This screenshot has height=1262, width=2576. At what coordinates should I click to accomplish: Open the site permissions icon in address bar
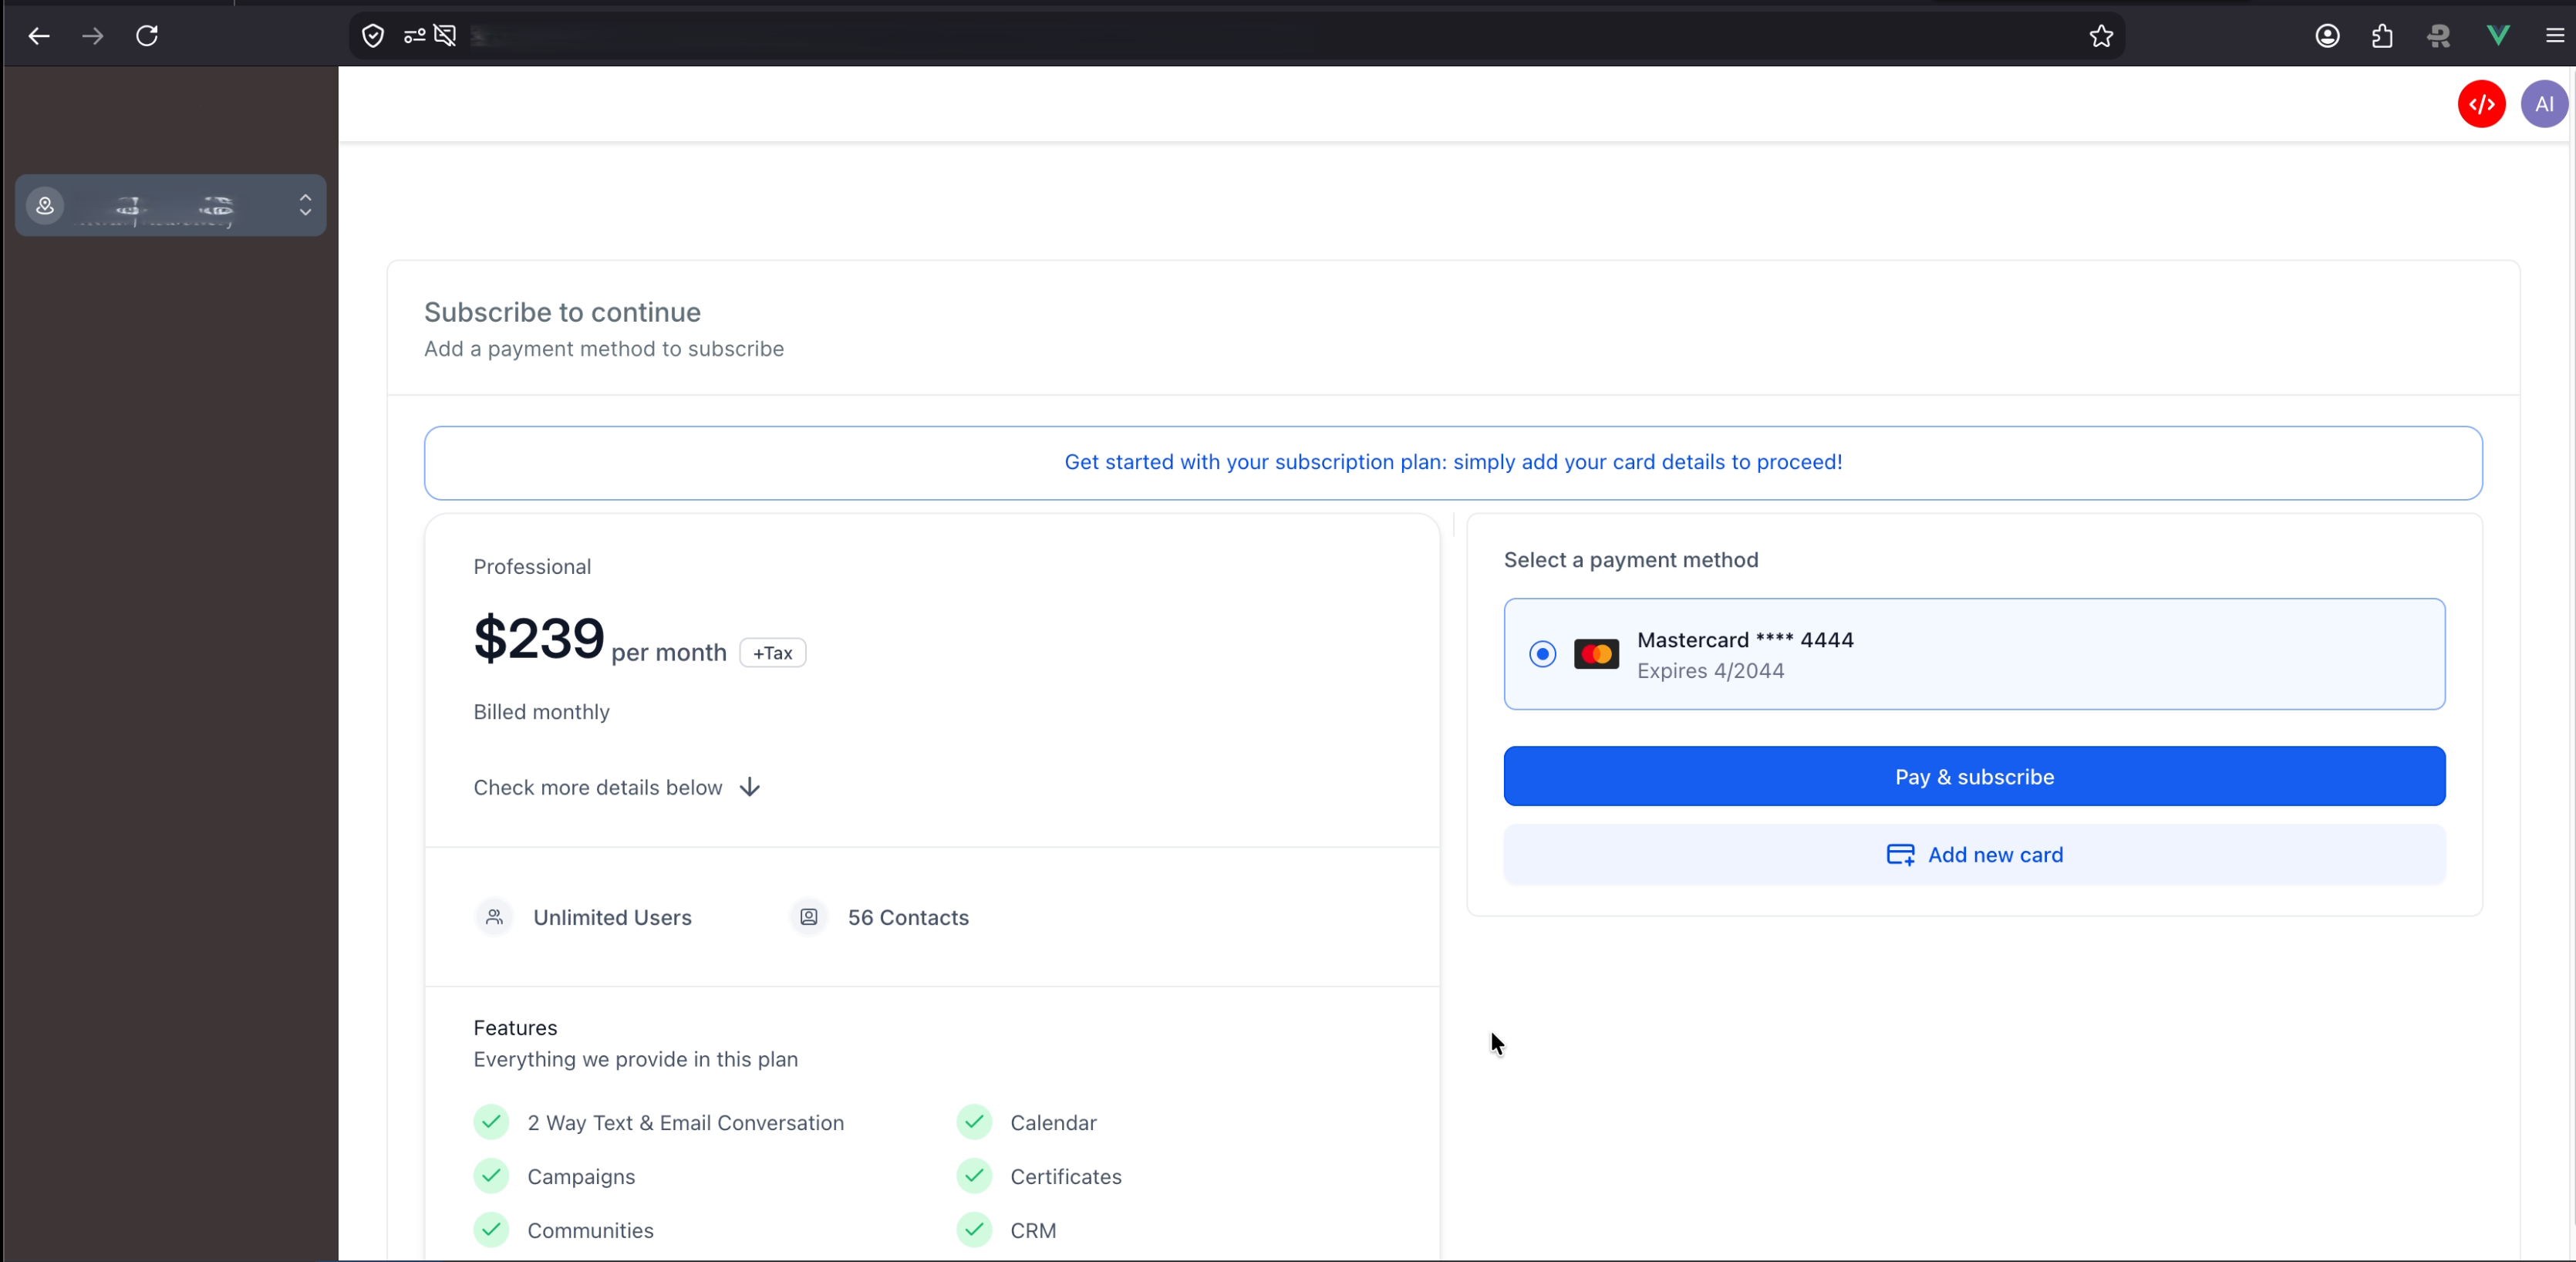(414, 36)
